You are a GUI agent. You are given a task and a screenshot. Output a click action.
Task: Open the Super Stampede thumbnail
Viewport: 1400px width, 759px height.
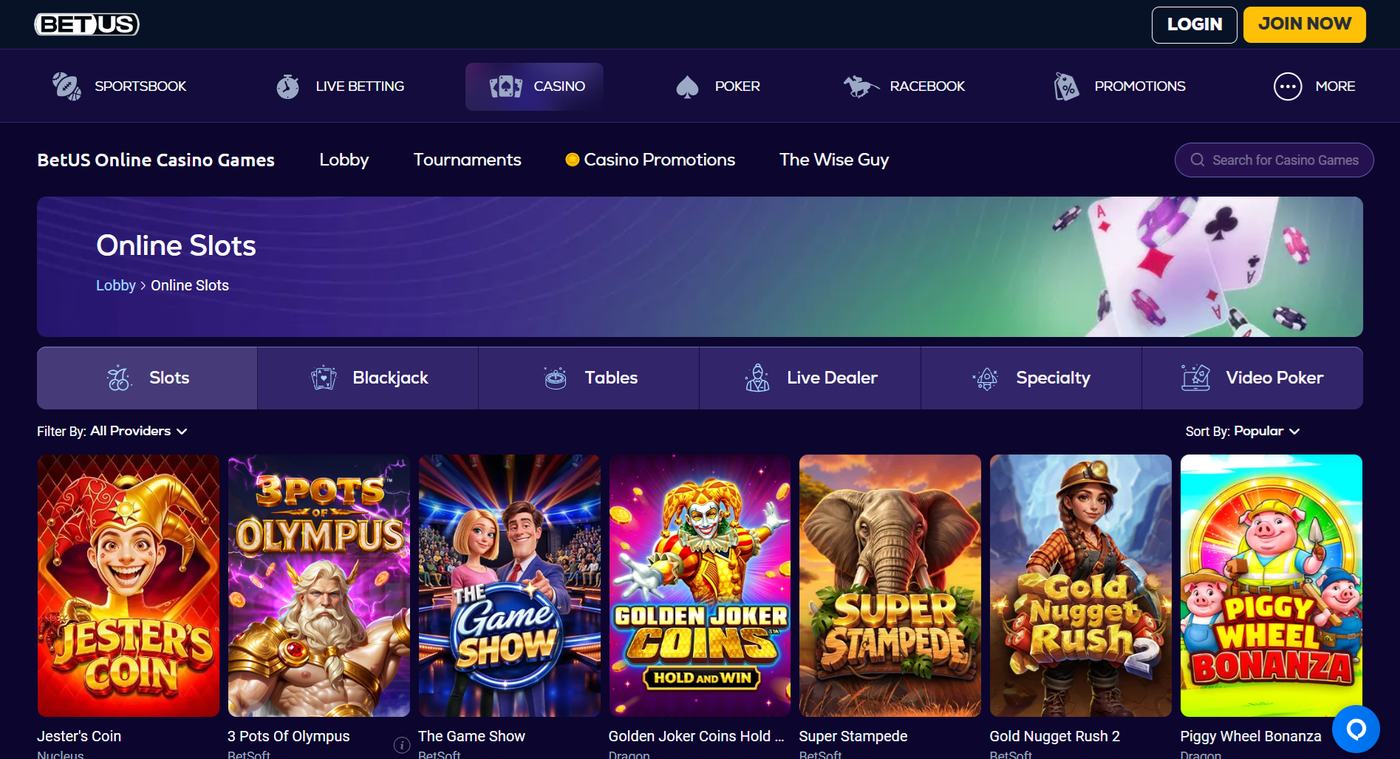tap(890, 586)
